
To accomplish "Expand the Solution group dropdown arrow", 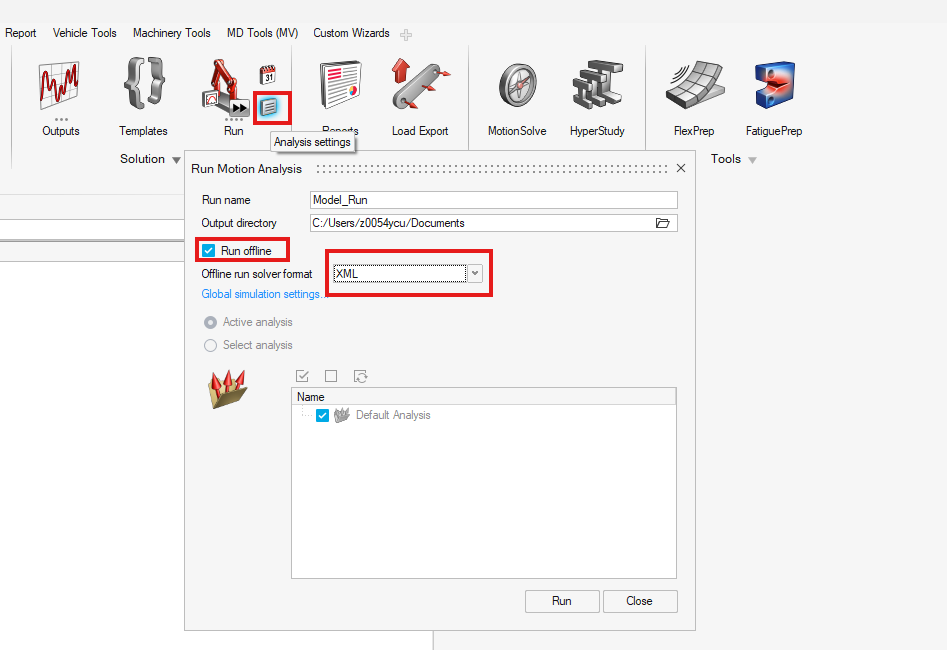I will pos(176,160).
